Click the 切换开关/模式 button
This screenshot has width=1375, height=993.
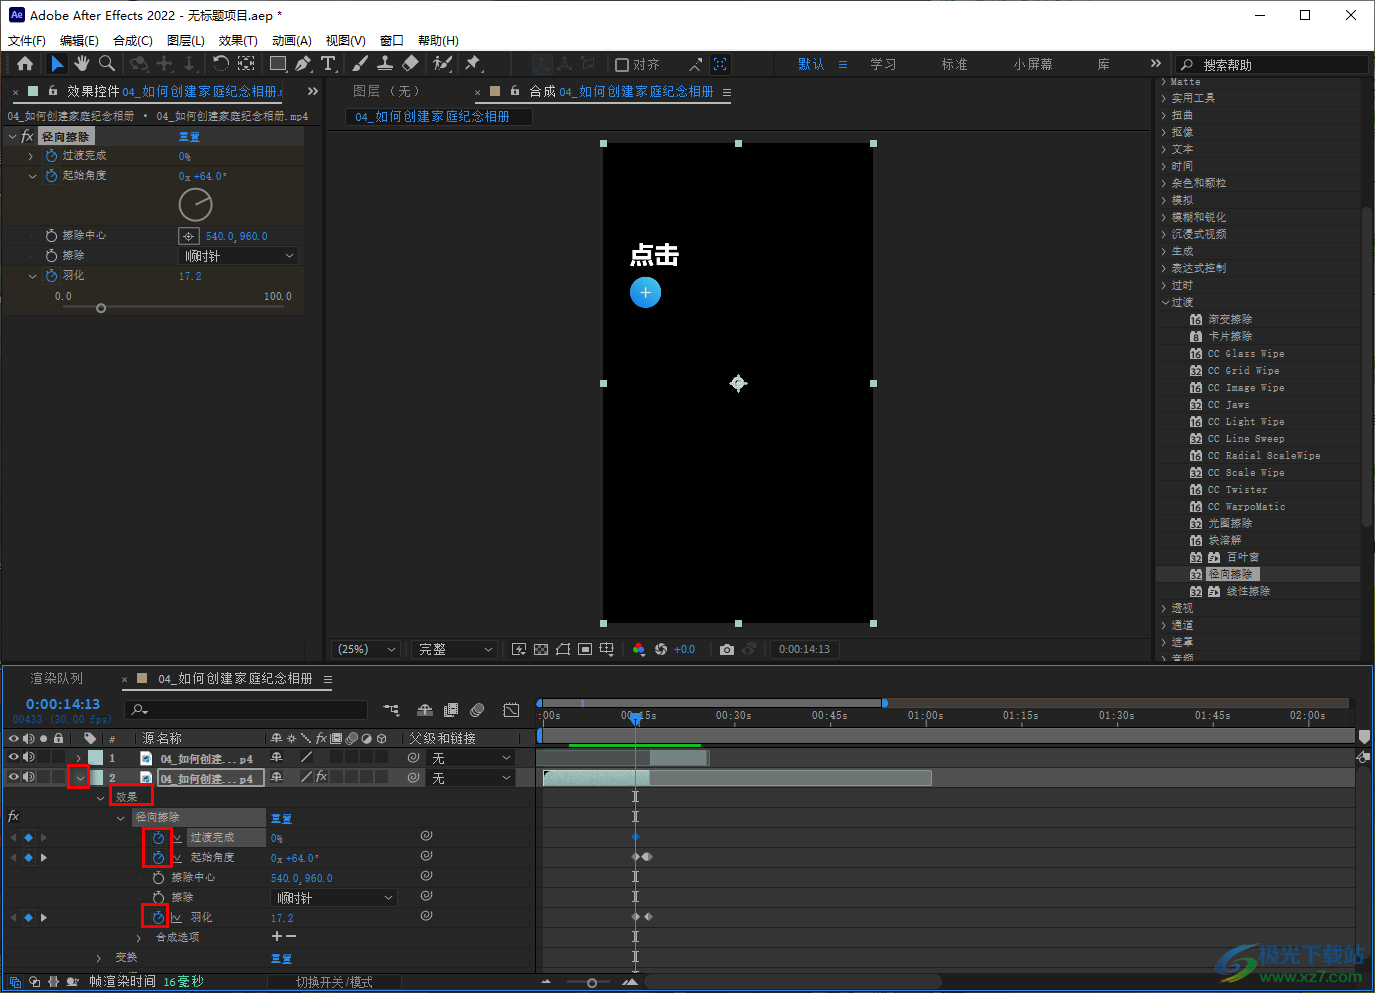pyautogui.click(x=334, y=982)
